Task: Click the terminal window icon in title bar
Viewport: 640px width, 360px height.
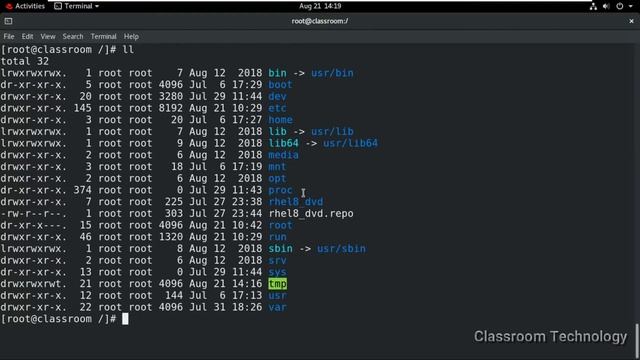Action: [x=8, y=21]
